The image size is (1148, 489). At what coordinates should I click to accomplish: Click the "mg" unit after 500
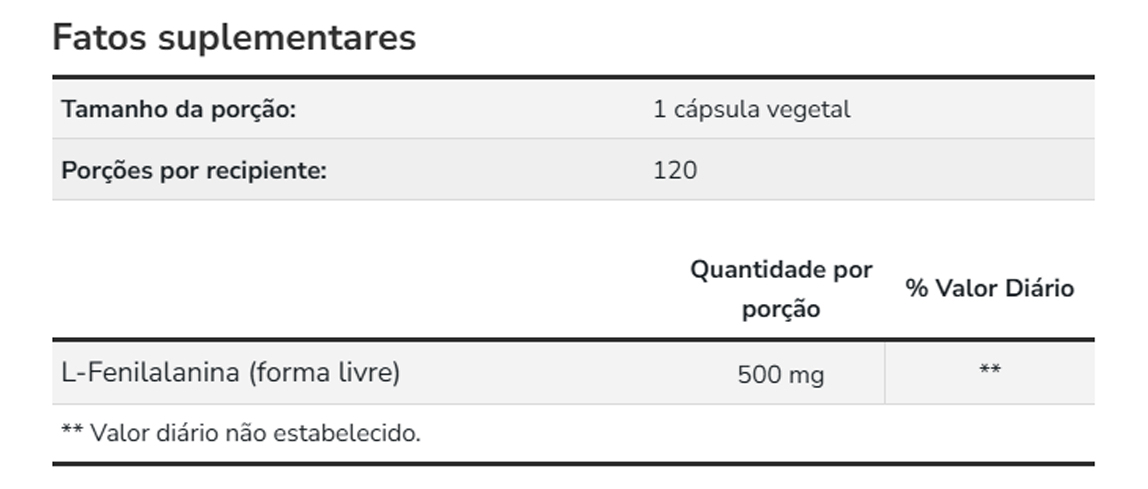coord(807,376)
